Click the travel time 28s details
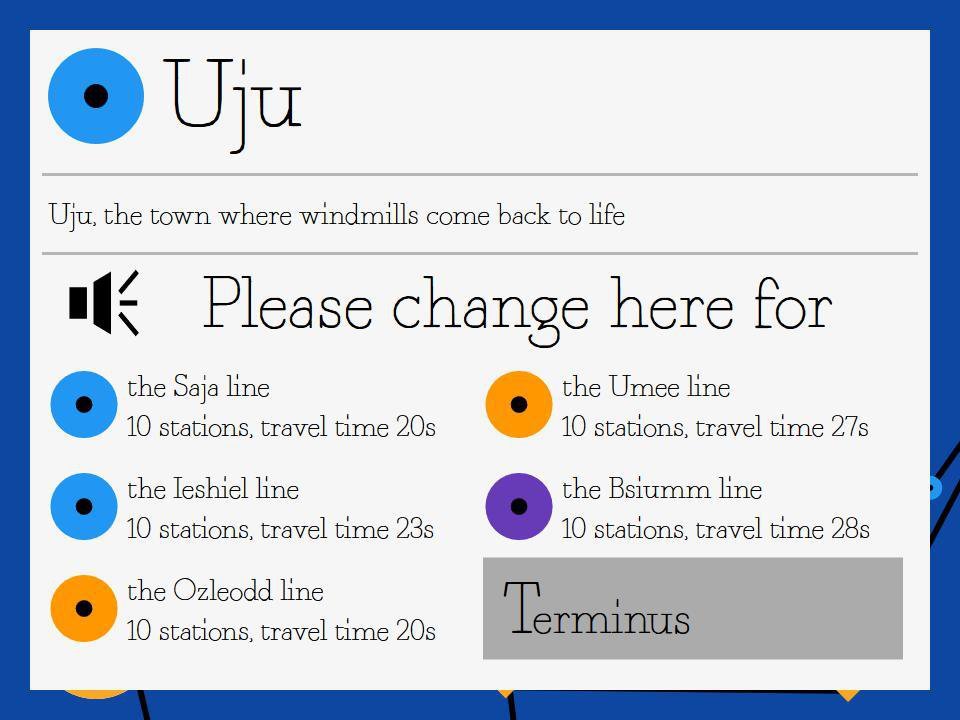The image size is (960, 720). (715, 529)
